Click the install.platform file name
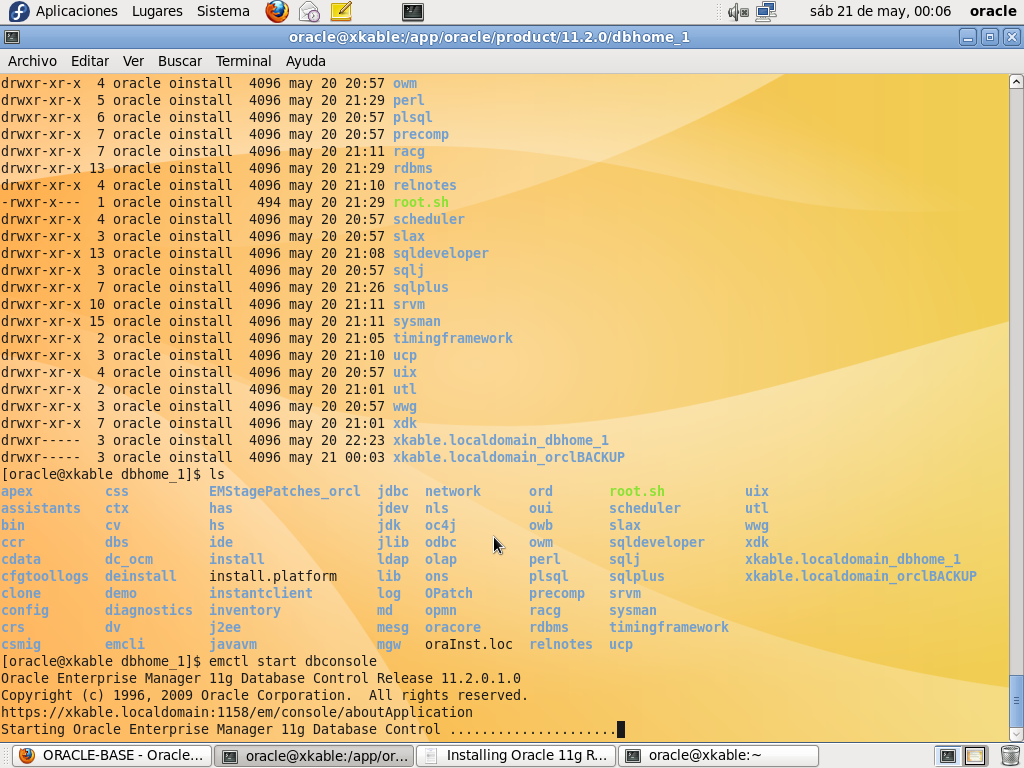1024x768 pixels. (x=272, y=576)
